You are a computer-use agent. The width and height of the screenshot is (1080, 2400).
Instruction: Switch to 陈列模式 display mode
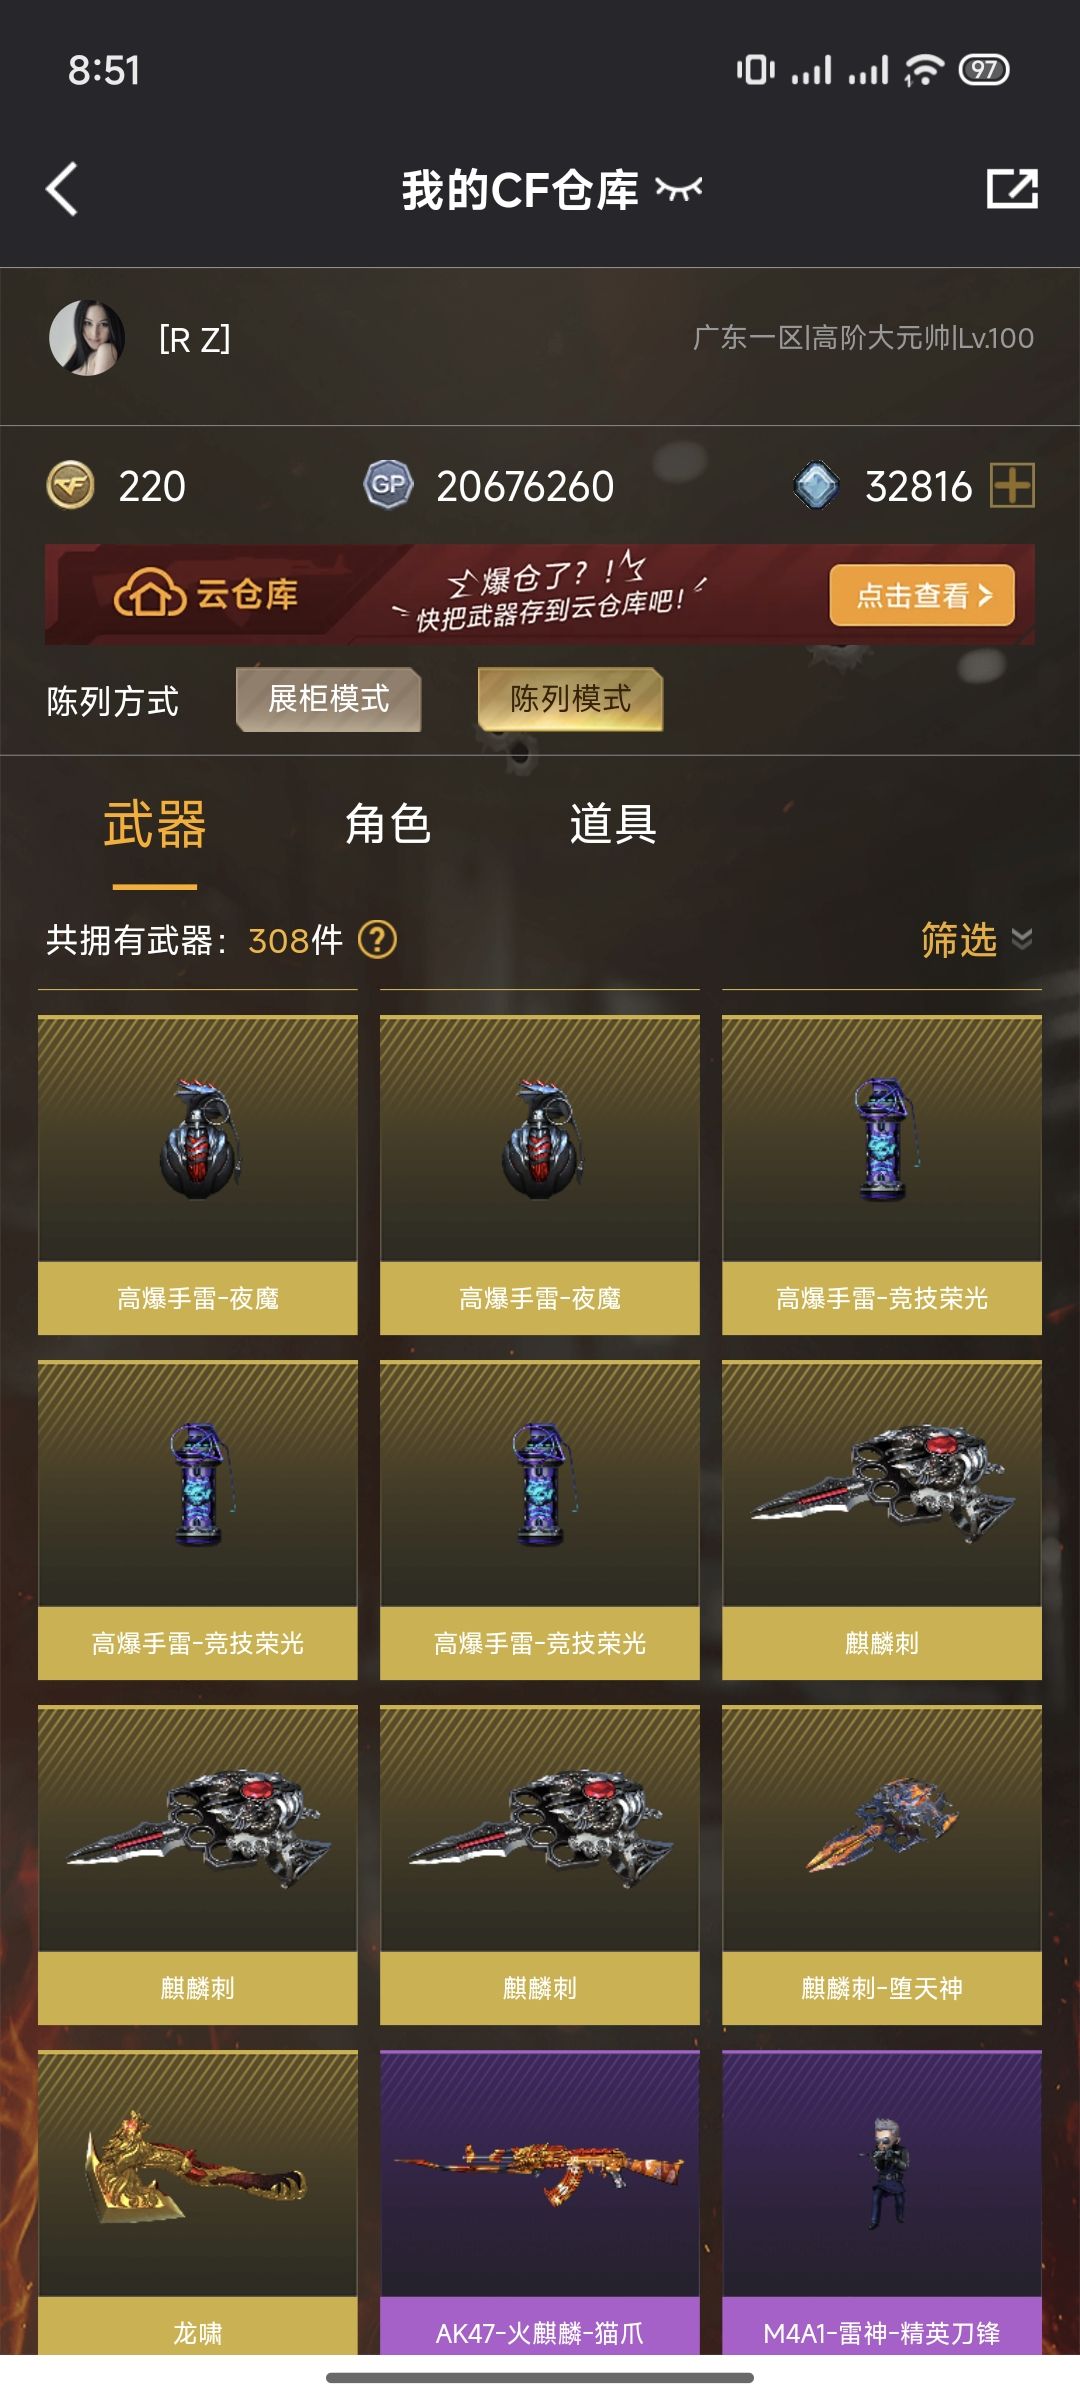[570, 699]
